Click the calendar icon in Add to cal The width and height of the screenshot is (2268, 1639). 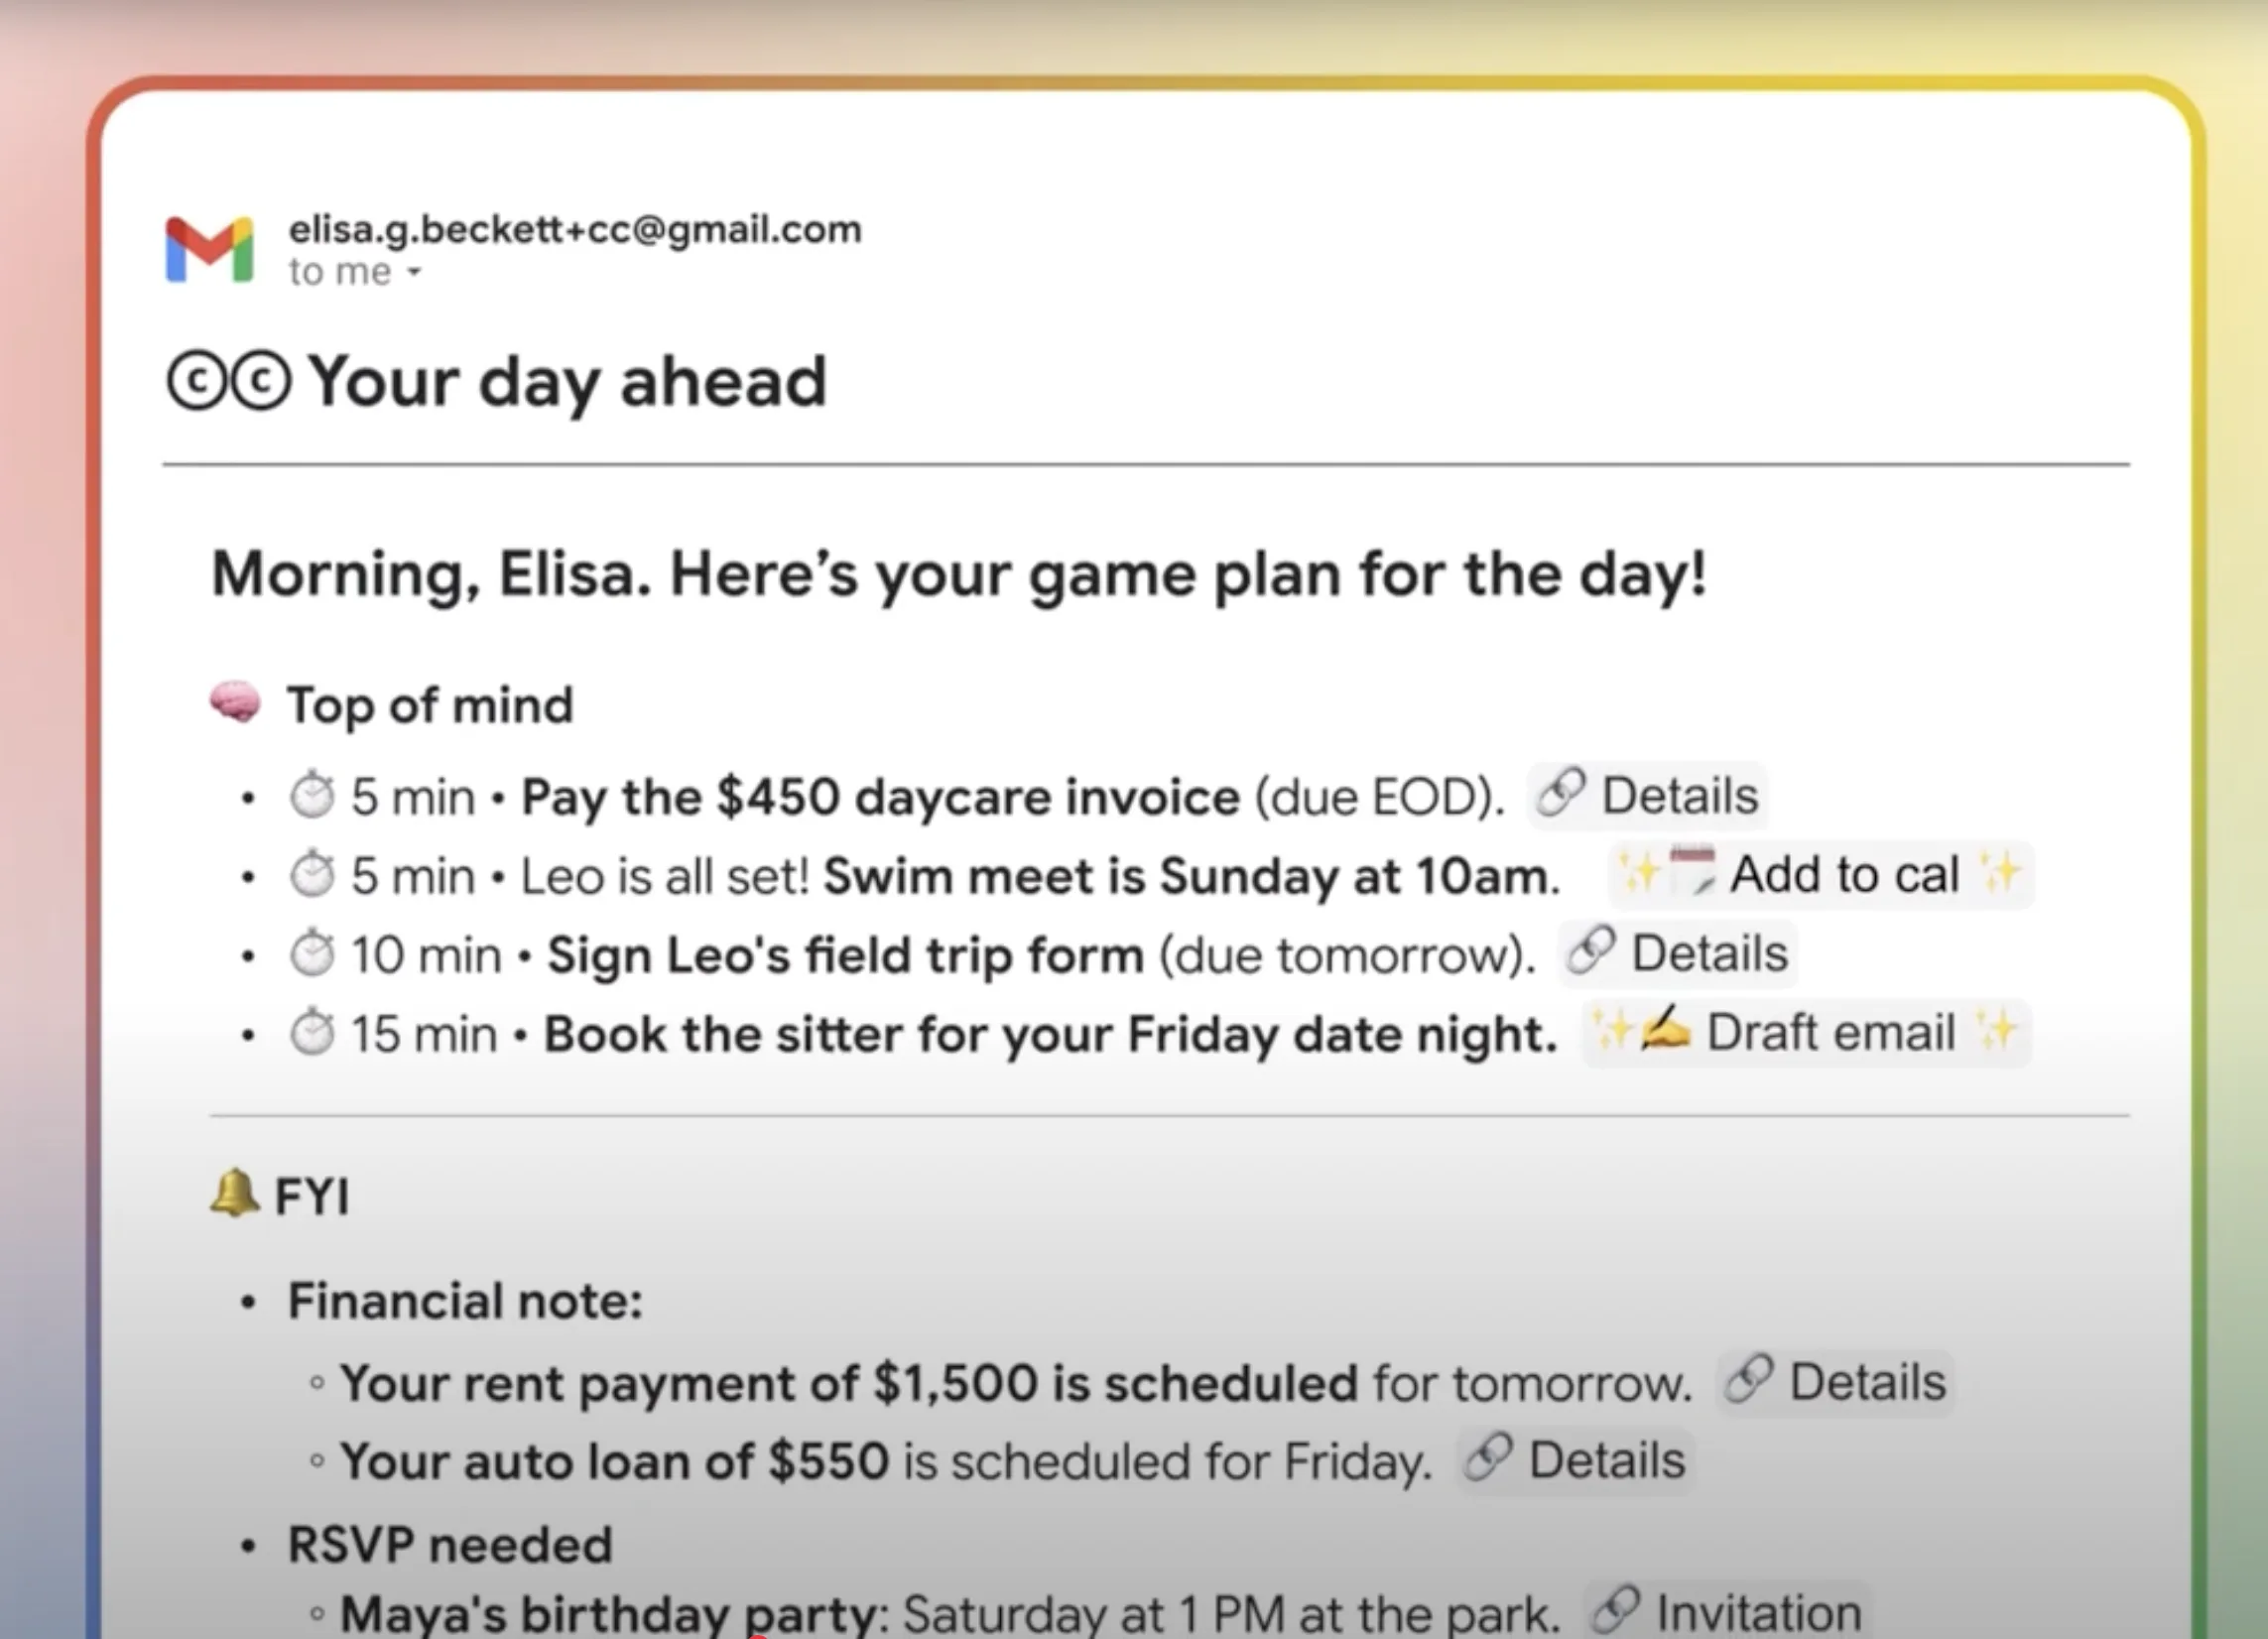[x=1692, y=871]
